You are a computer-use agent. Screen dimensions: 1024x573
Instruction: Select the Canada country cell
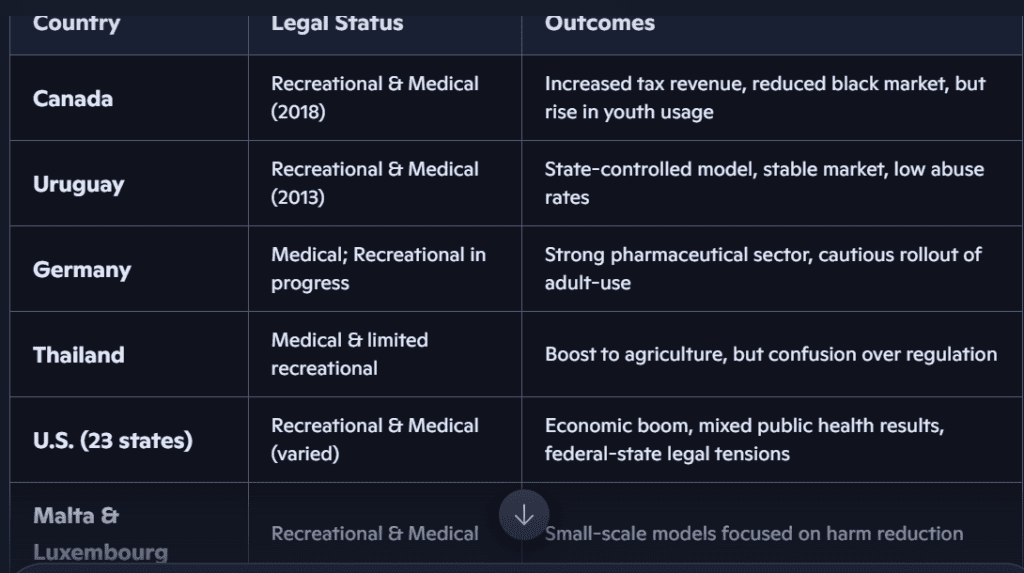click(x=73, y=98)
